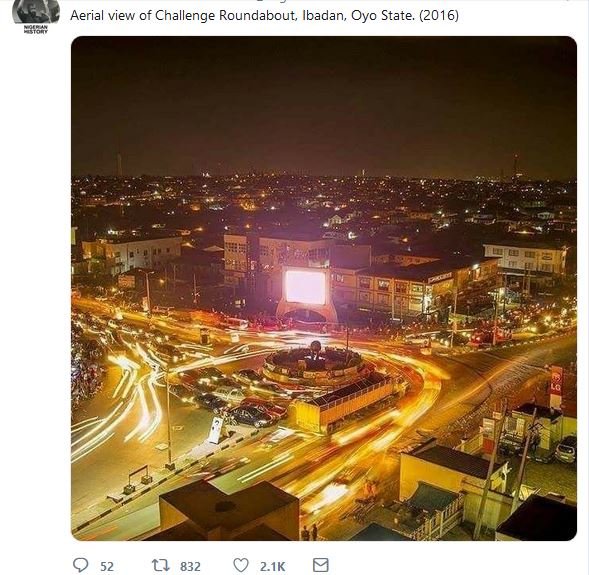The width and height of the screenshot is (589, 575).
Task: Click the bright glowing billboard screen in the photo
Action: click(x=305, y=287)
